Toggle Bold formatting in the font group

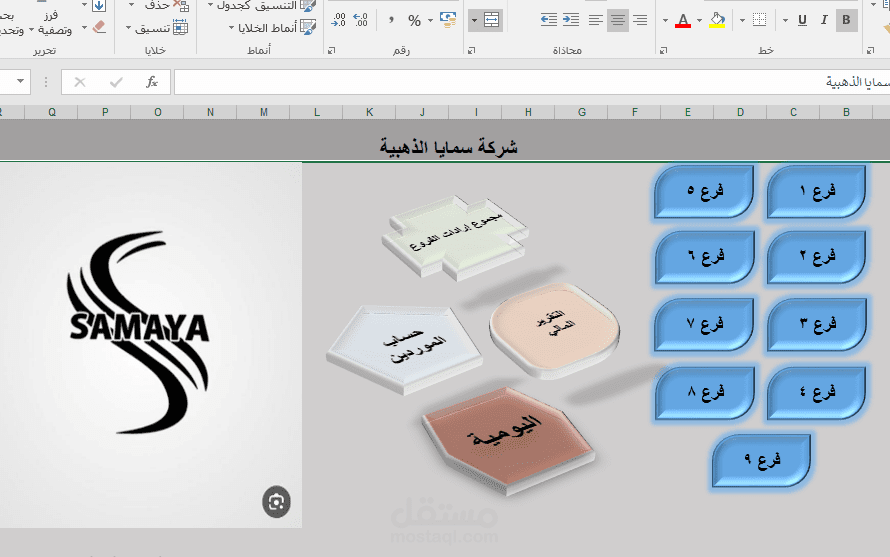846,20
